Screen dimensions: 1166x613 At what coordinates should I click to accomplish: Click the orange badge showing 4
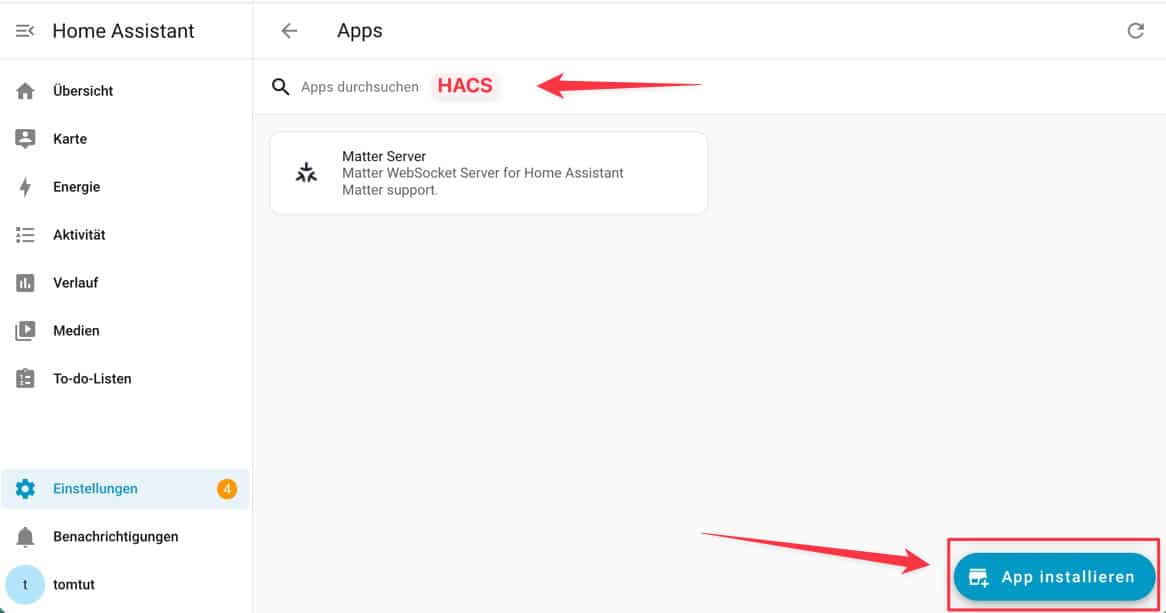[x=227, y=489]
